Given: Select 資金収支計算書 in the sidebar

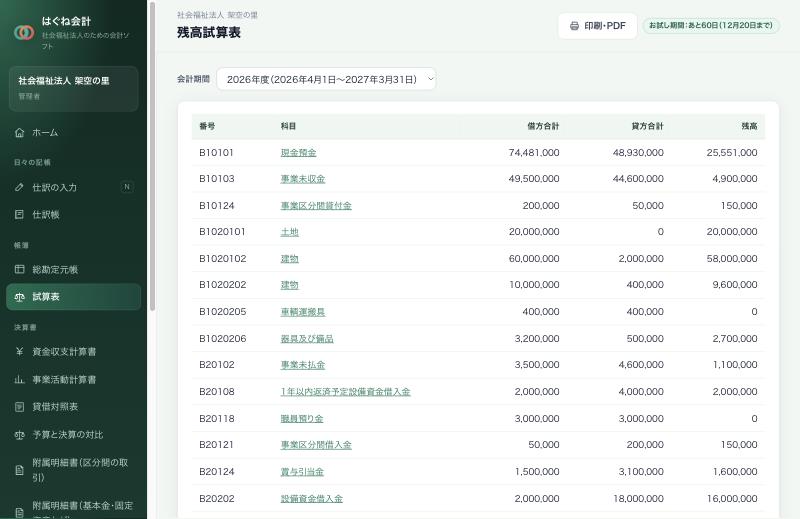Looking at the screenshot, I should click(73, 351).
